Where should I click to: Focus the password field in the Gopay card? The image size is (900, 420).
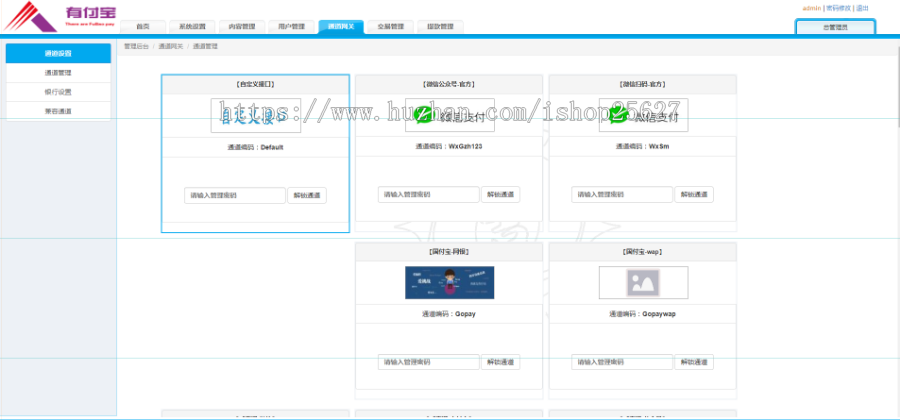coord(429,362)
